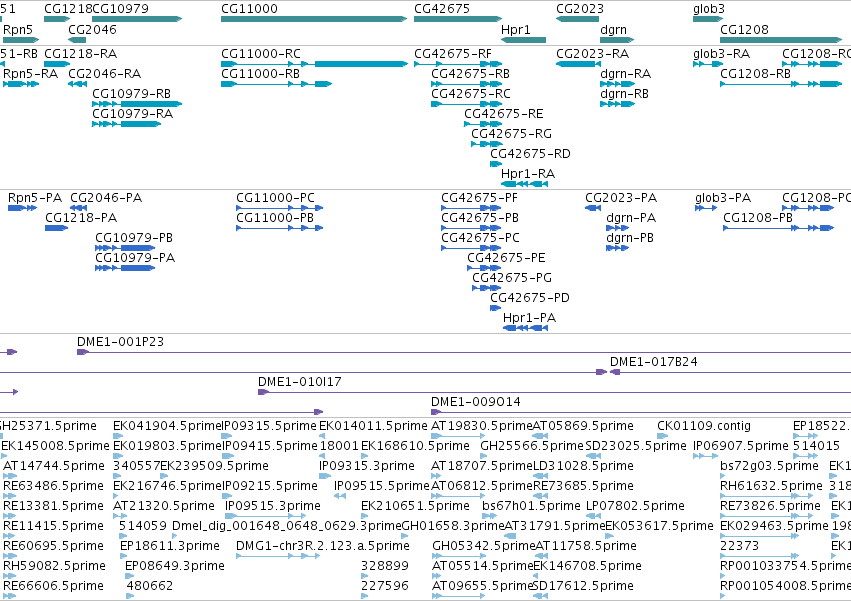This screenshot has width=851, height=601.
Task: Click protein CG42675-PF label
Action: 480,198
